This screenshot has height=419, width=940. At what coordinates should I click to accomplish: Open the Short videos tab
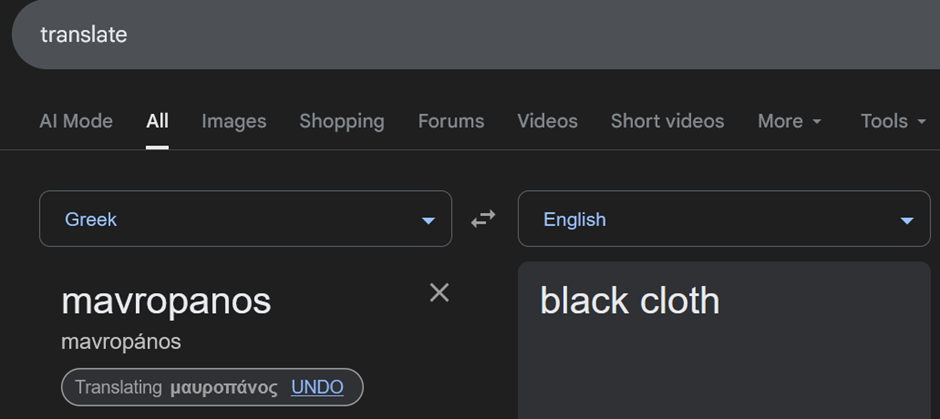(667, 121)
